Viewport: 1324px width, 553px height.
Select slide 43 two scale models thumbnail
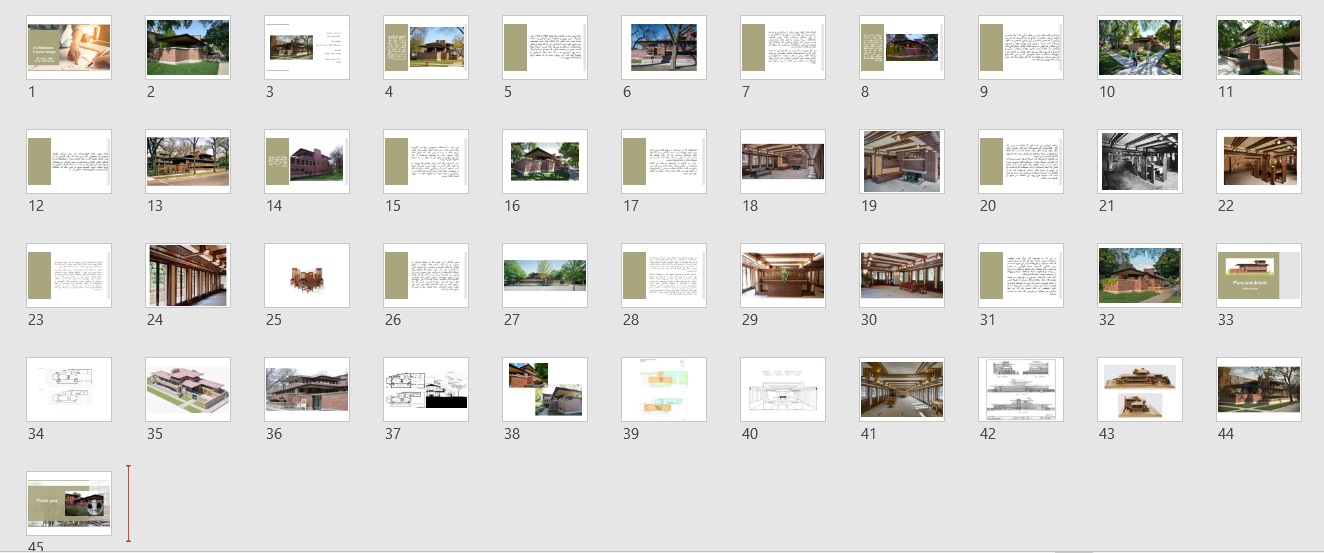pos(1140,390)
